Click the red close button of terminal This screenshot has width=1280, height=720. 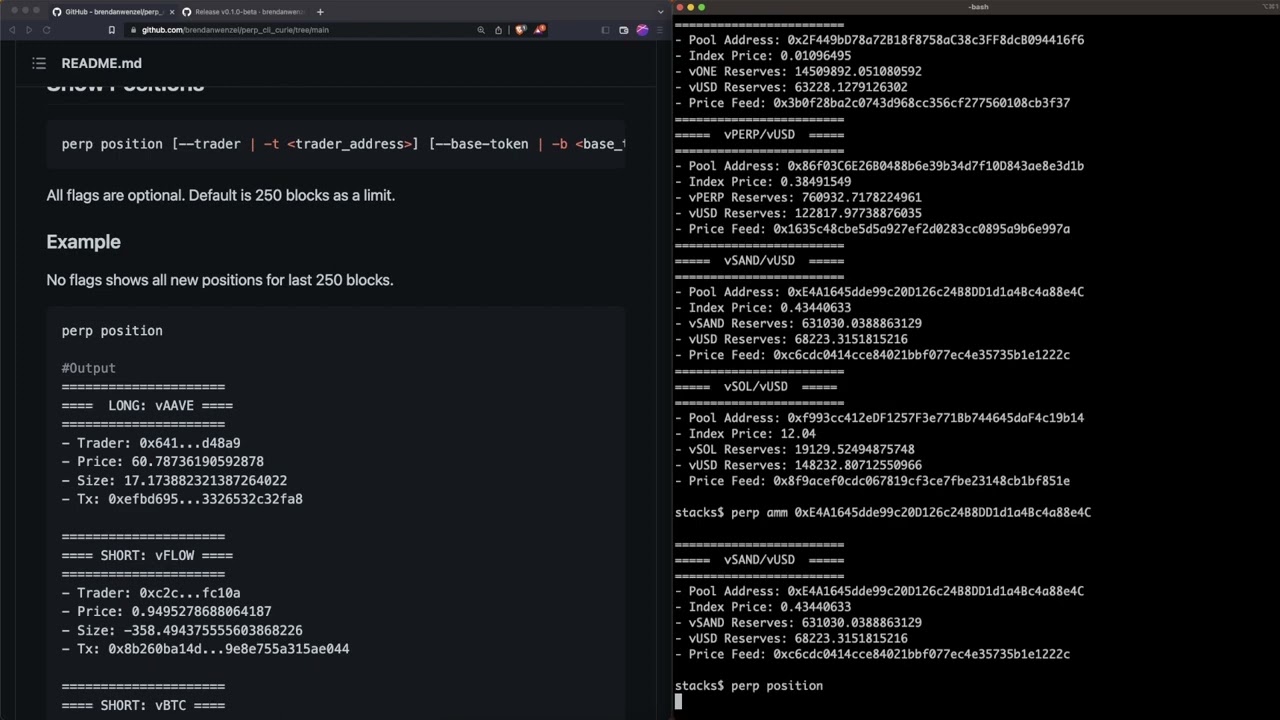click(x=680, y=7)
